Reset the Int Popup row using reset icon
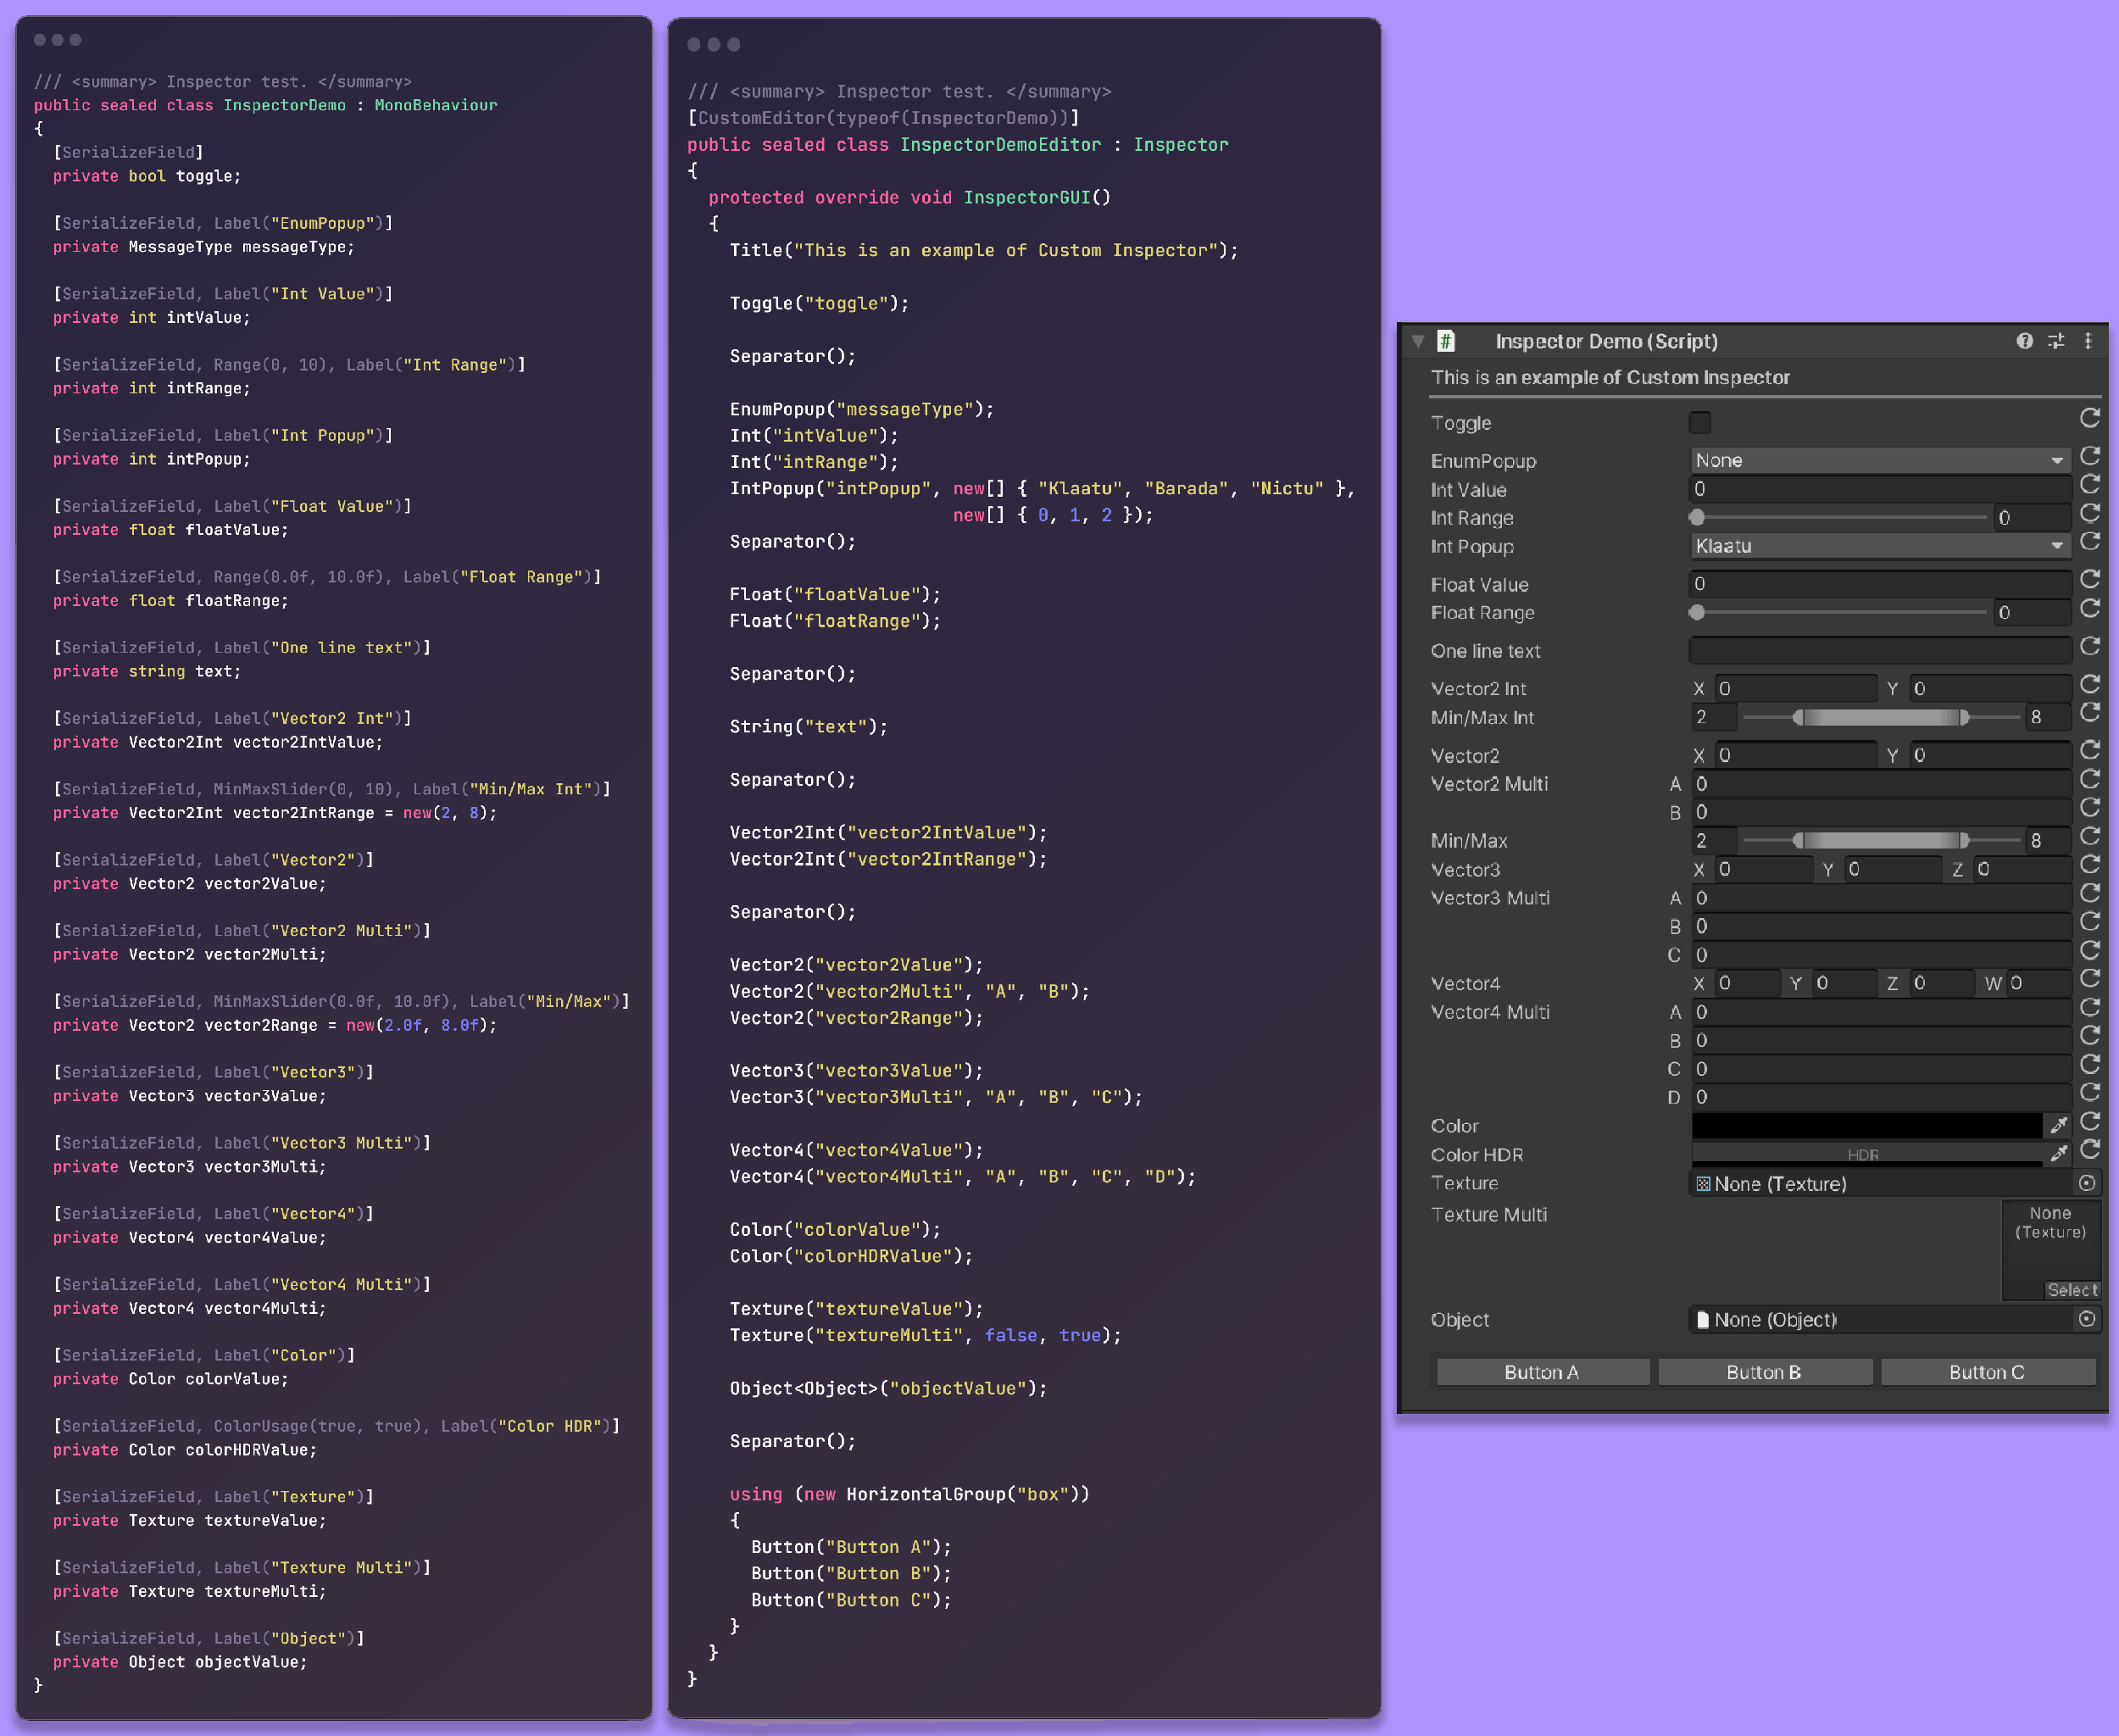Viewport: 2119px width, 1736px height. [x=2089, y=542]
